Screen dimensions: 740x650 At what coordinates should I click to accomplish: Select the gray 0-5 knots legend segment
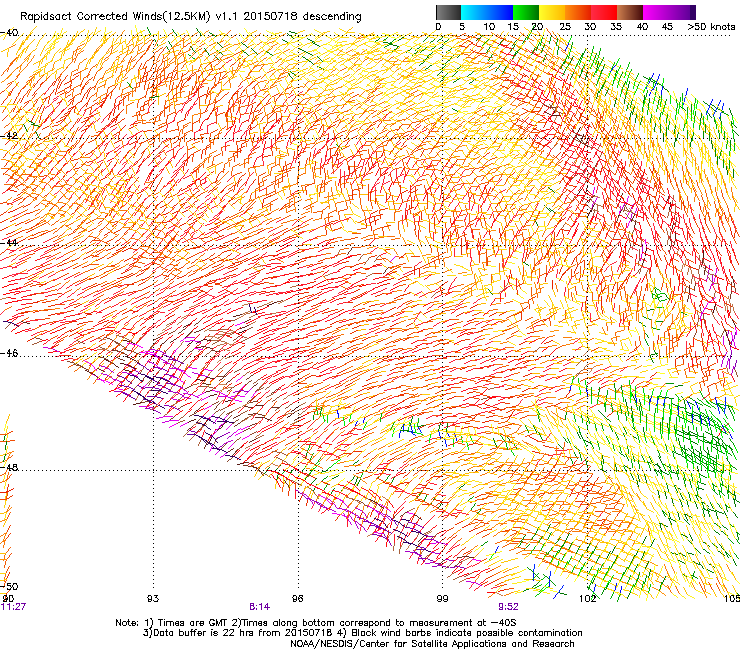coord(448,12)
